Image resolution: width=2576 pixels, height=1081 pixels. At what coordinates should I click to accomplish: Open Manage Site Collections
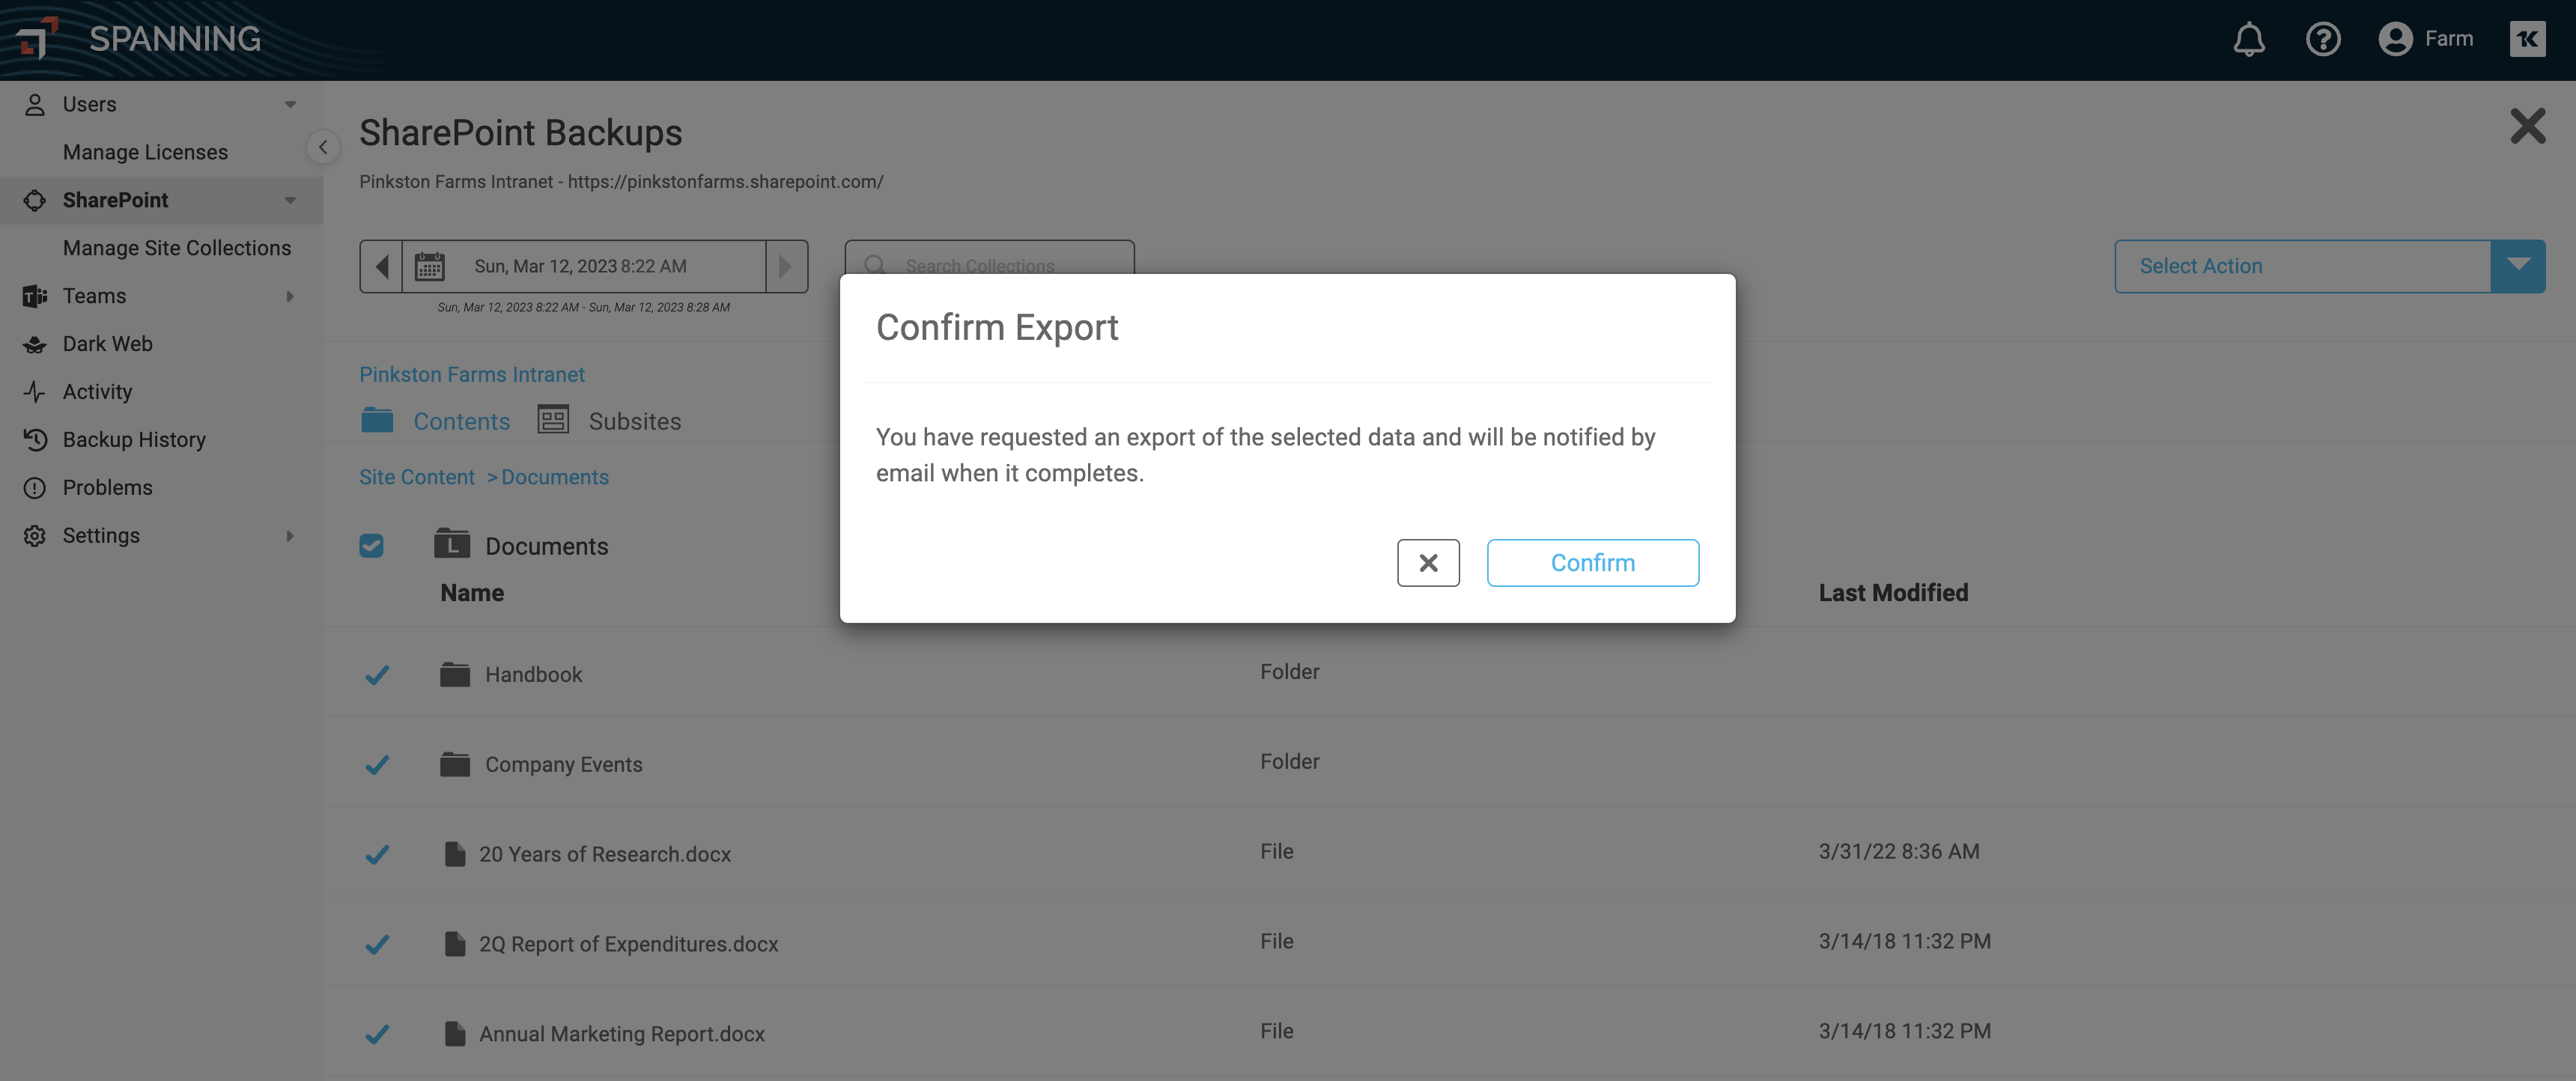pyautogui.click(x=177, y=248)
